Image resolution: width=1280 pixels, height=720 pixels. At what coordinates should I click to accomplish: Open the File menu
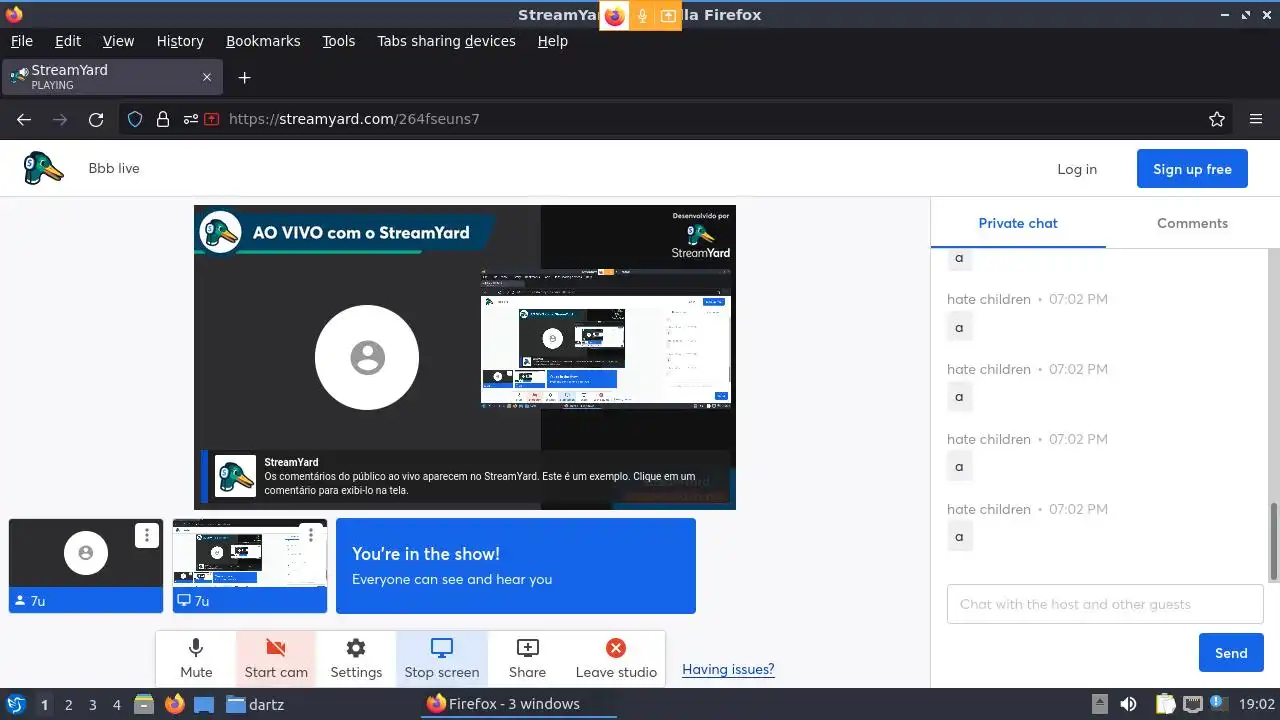[x=21, y=41]
